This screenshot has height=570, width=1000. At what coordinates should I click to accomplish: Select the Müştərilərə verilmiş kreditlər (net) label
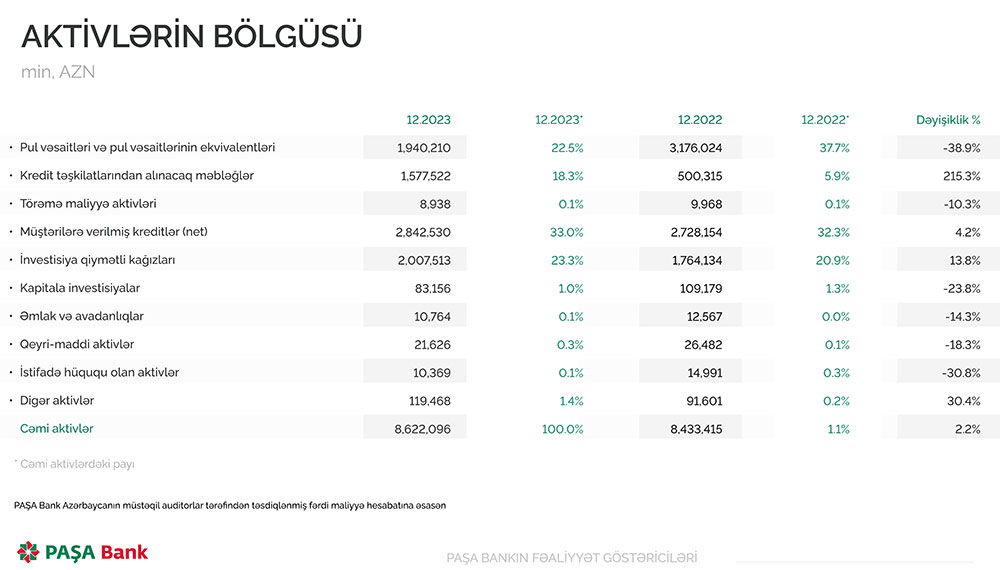click(x=116, y=232)
